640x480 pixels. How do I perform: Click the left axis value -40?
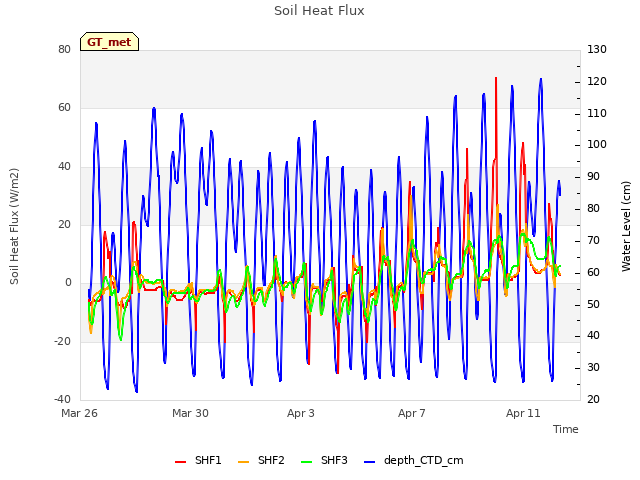tap(62, 399)
